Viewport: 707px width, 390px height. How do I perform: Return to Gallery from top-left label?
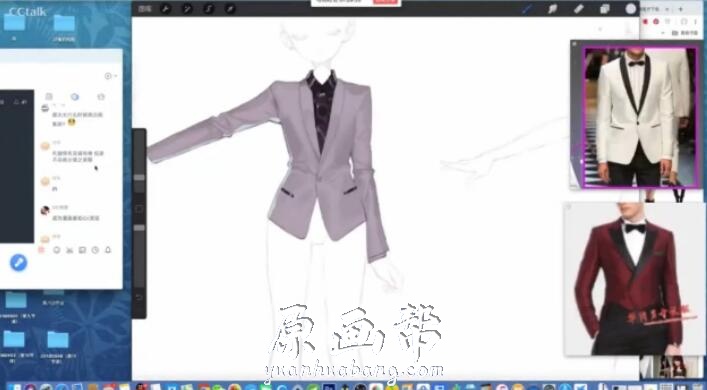pyautogui.click(x=145, y=9)
